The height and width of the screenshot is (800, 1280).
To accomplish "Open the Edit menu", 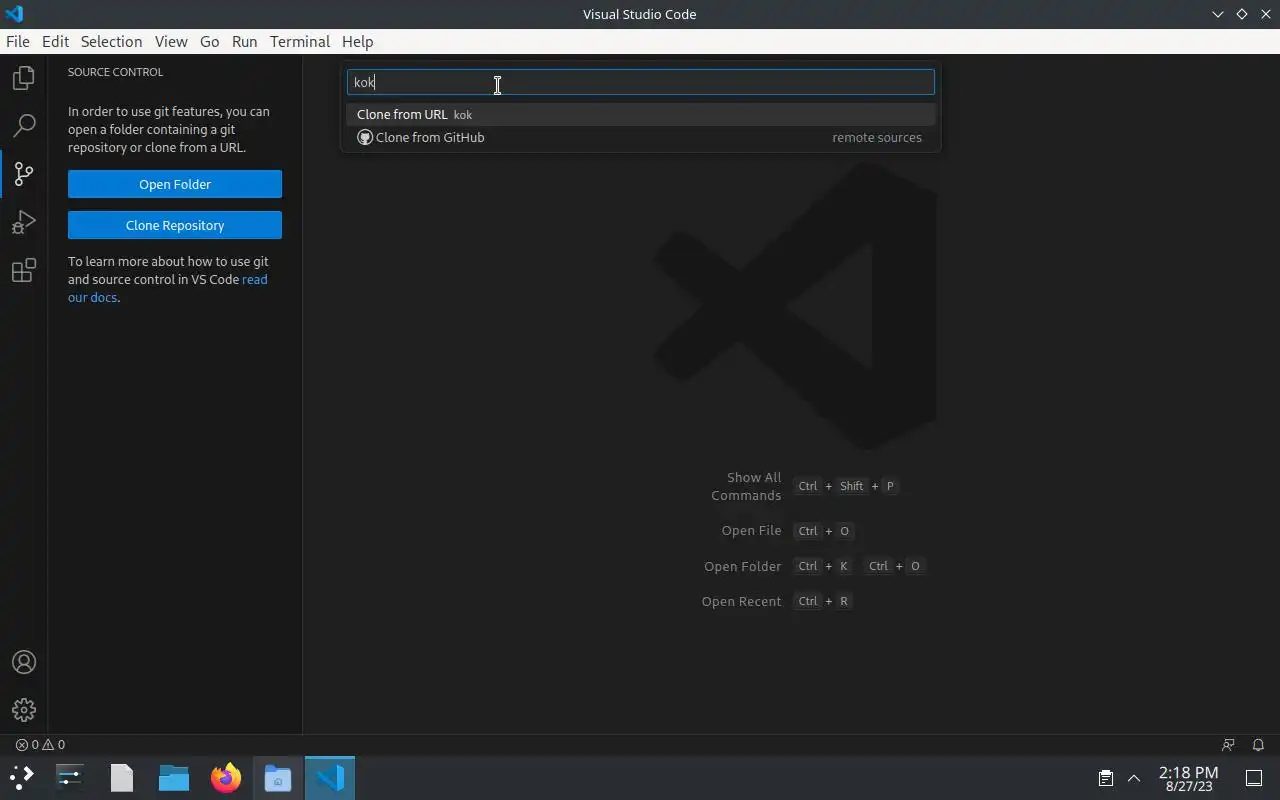I will pyautogui.click(x=55, y=41).
